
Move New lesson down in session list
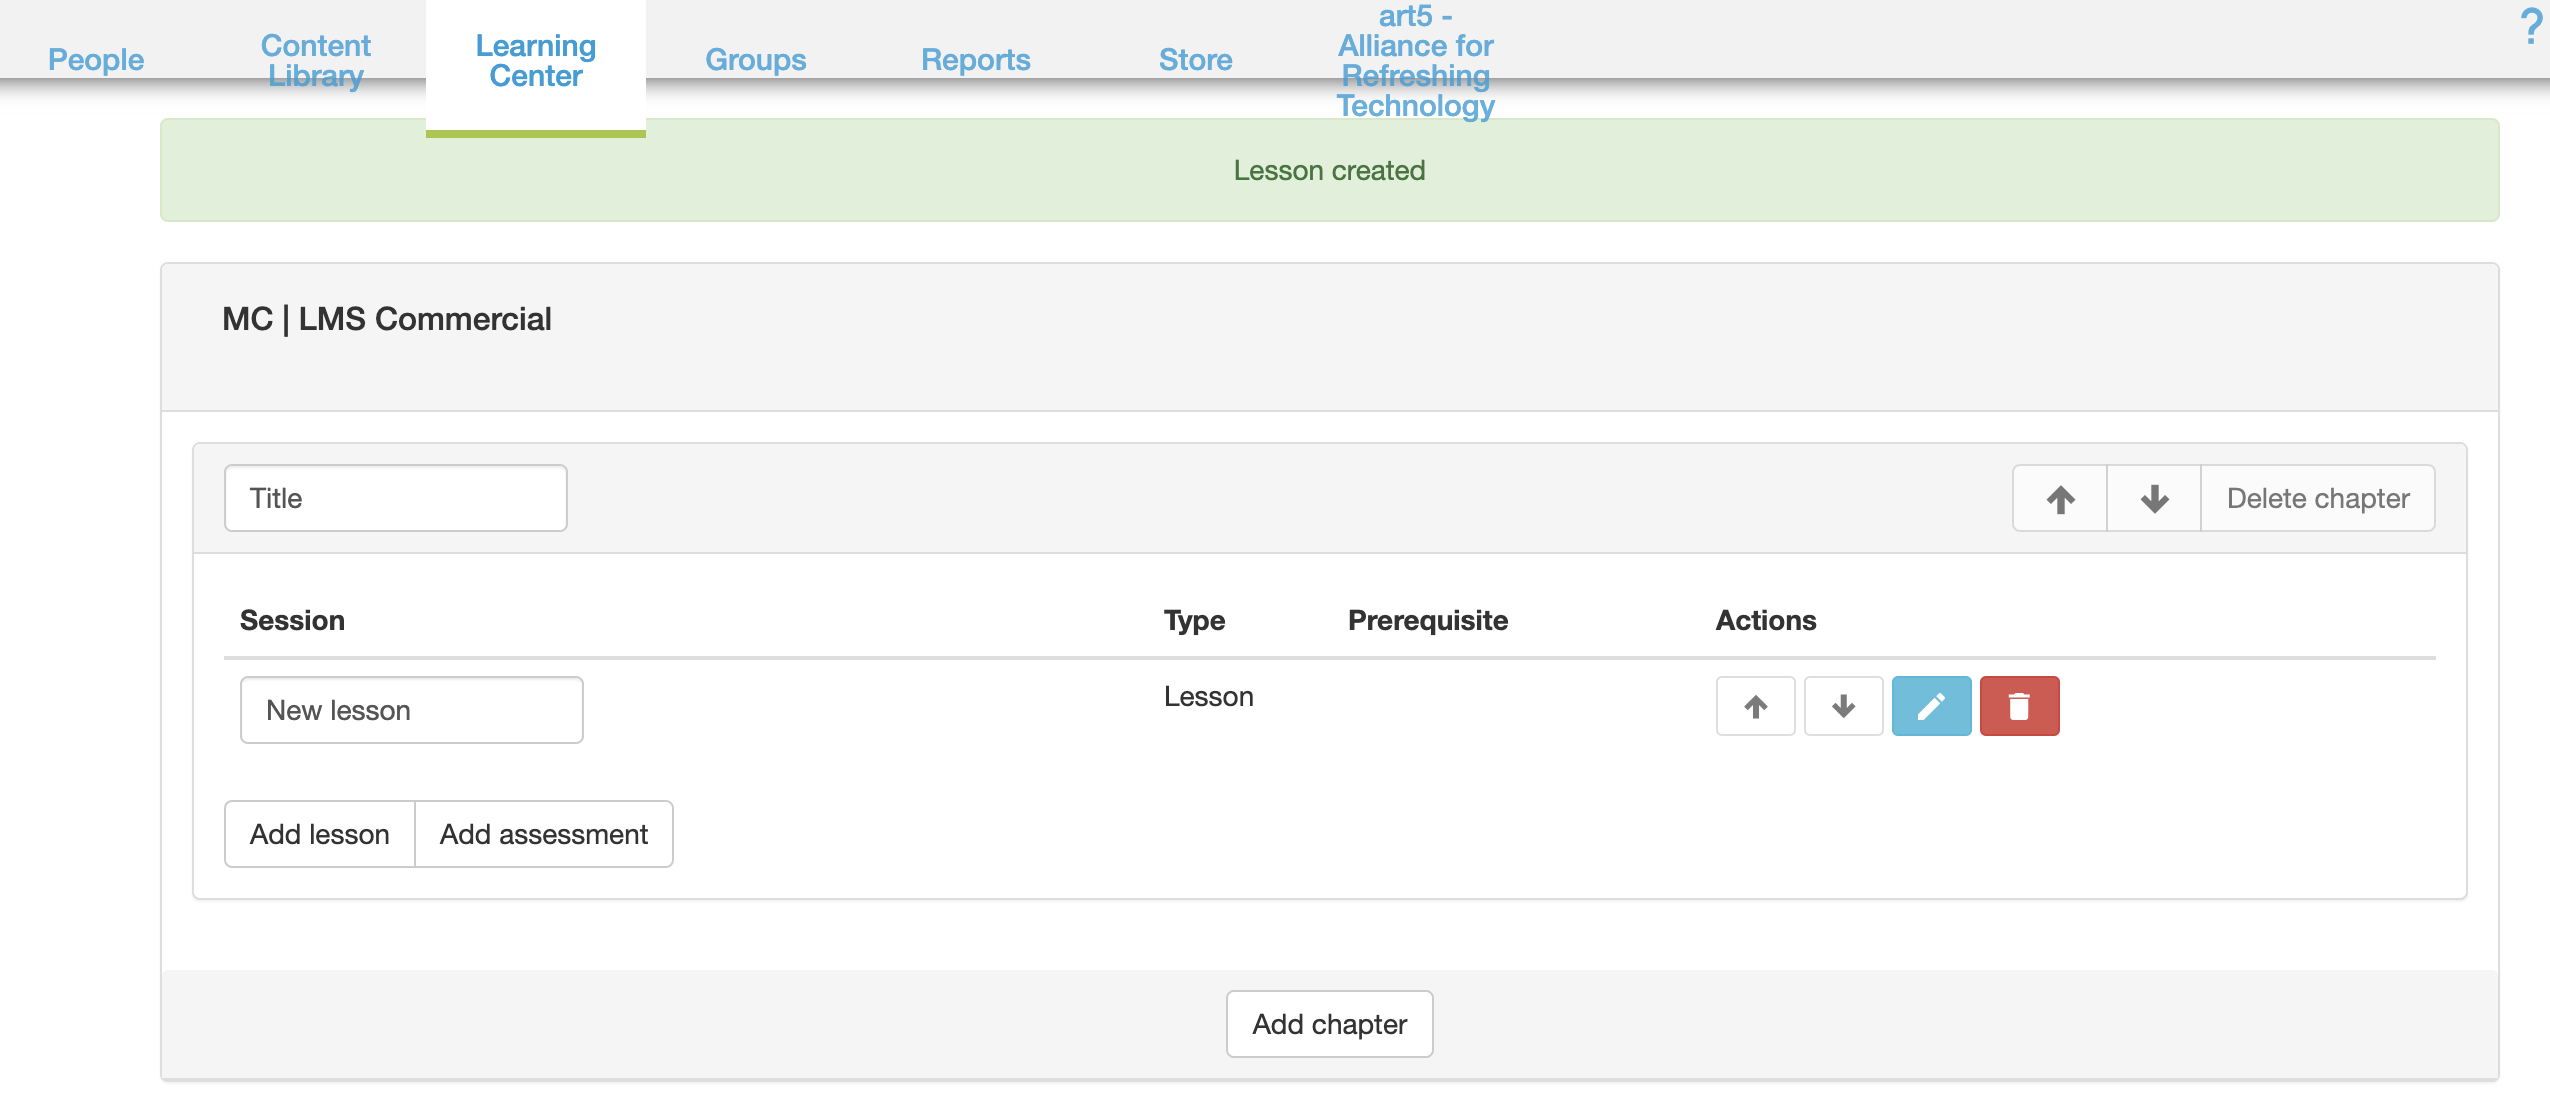tap(1843, 706)
